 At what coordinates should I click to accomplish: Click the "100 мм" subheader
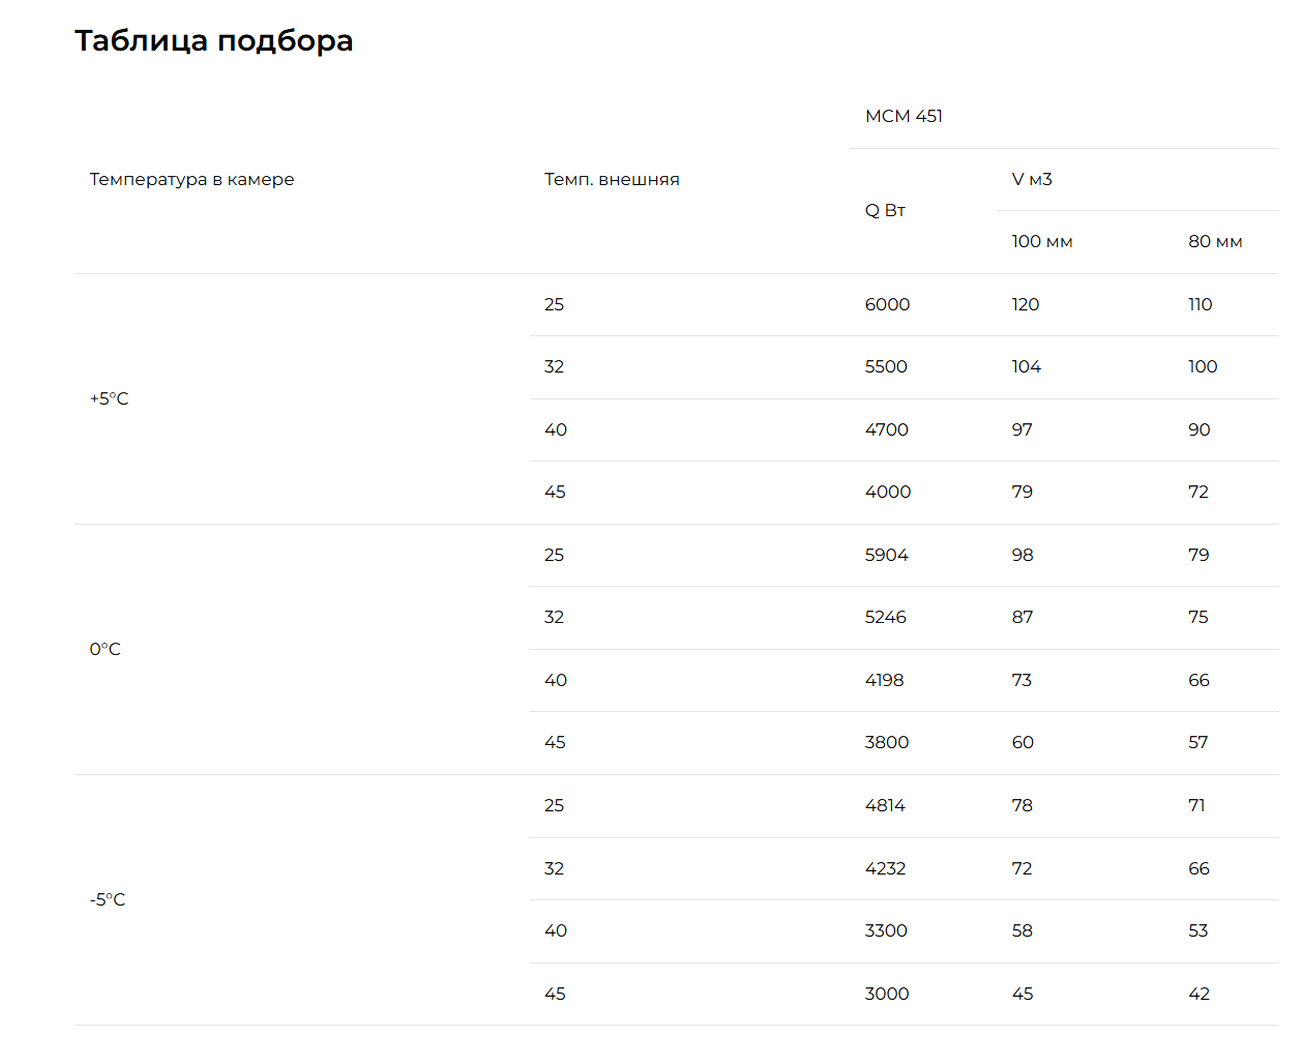point(1041,241)
